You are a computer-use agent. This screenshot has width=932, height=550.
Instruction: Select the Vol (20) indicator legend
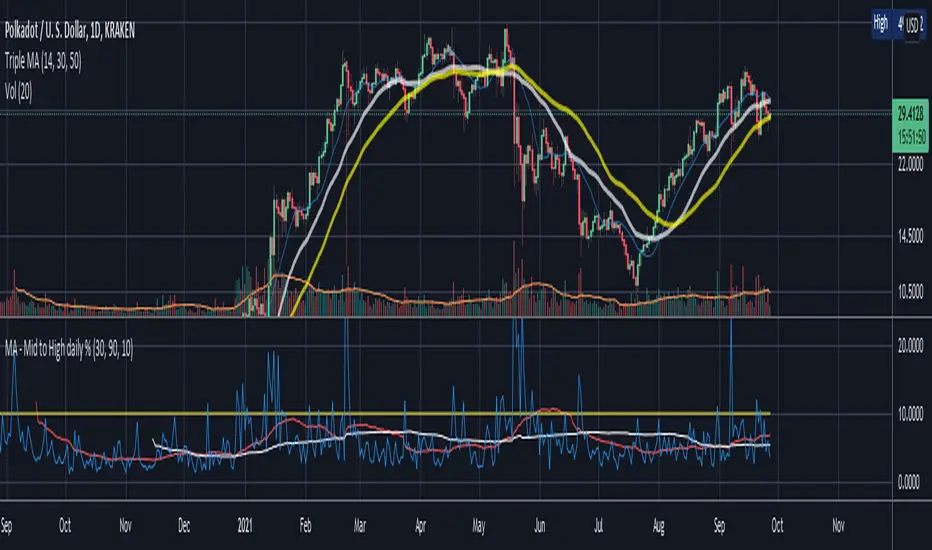18,92
